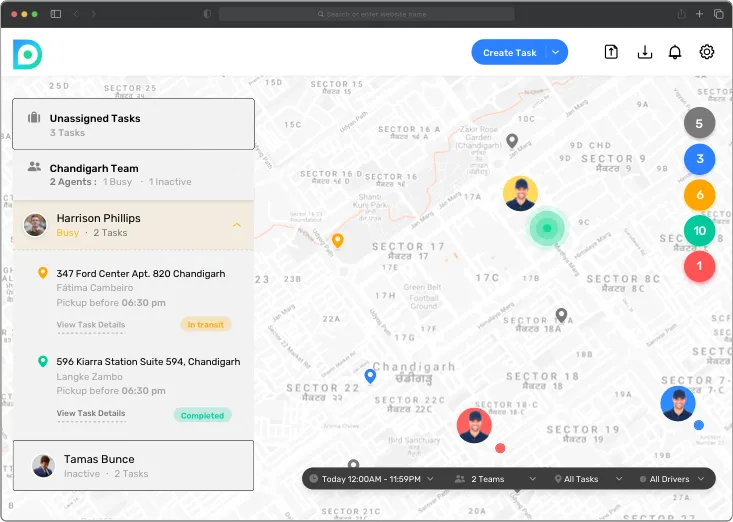
Task: Open the All Drivers filter dropdown
Action: tap(673, 479)
